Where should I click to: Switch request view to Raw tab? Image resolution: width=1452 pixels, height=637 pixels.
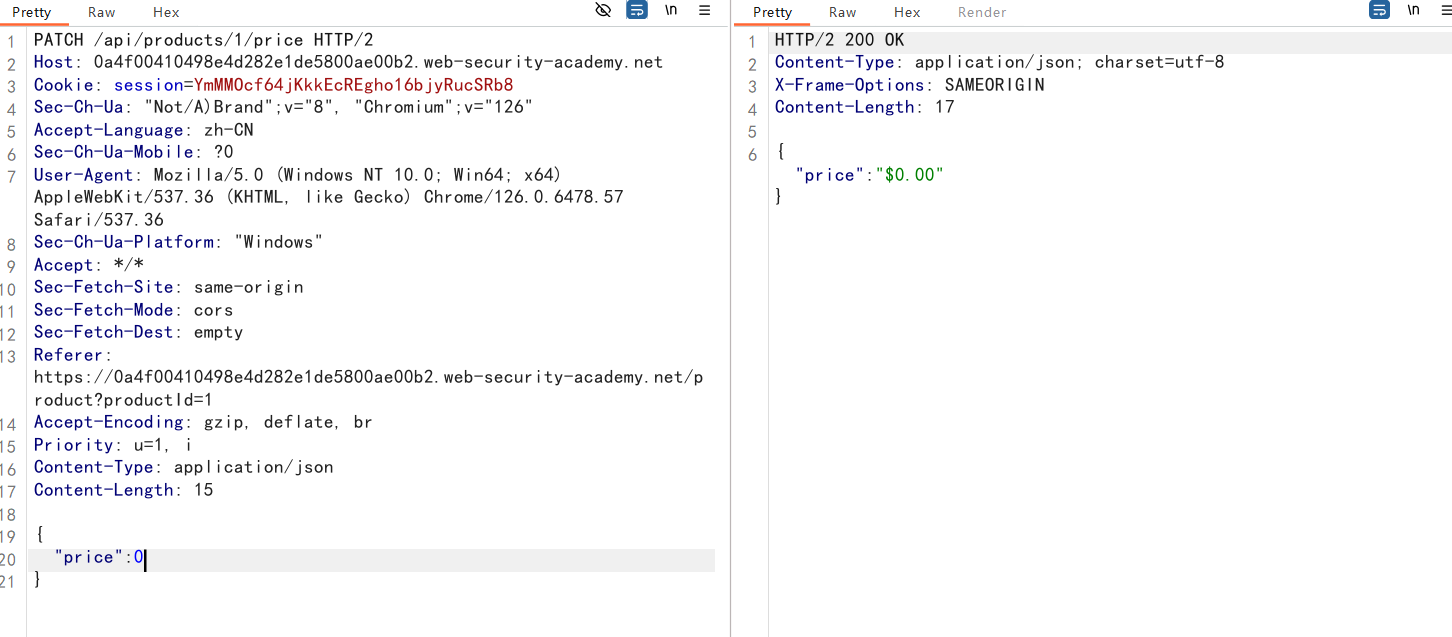point(101,12)
